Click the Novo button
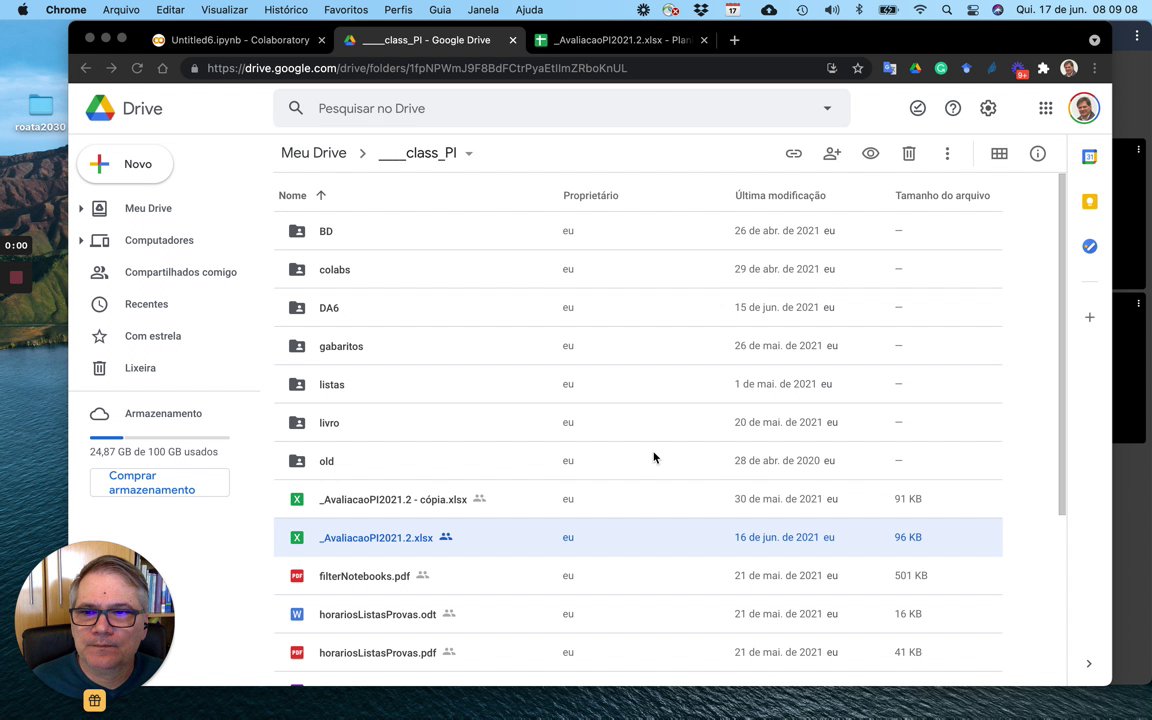Image resolution: width=1152 pixels, height=720 pixels. click(x=125, y=164)
